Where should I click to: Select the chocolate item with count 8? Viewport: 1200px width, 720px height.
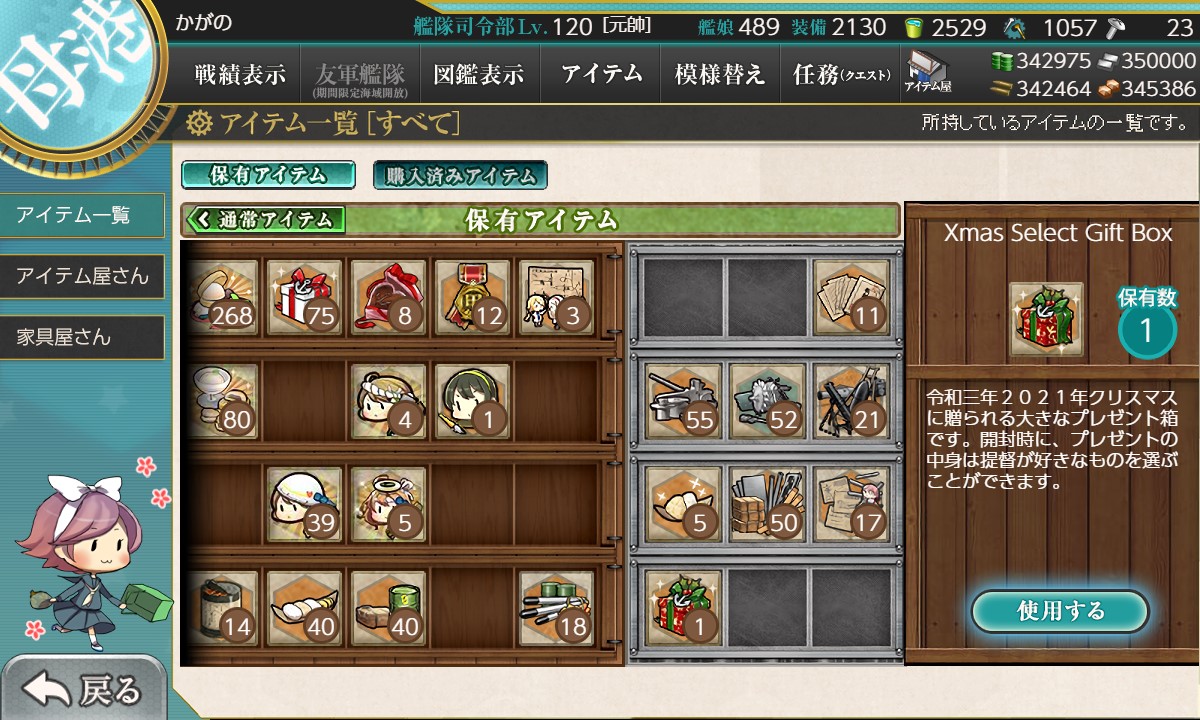388,297
